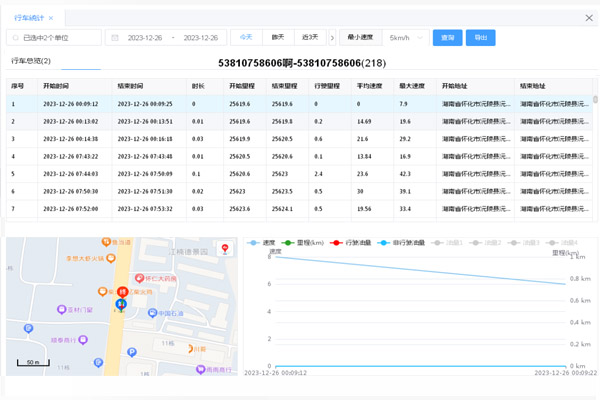600x400 pixels.
Task: Click the 查询 query button
Action: (x=447, y=38)
